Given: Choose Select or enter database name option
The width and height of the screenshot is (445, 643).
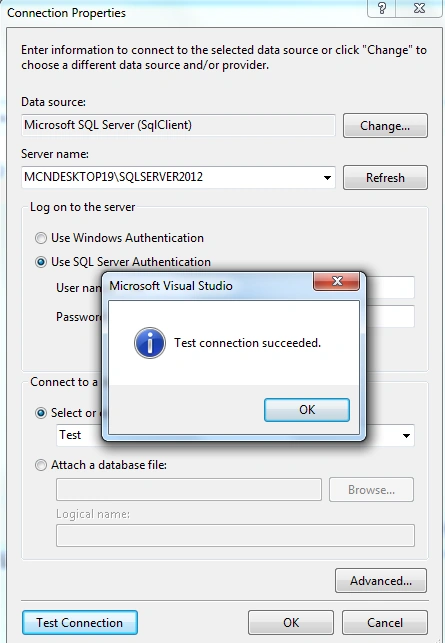Looking at the screenshot, I should [41, 413].
